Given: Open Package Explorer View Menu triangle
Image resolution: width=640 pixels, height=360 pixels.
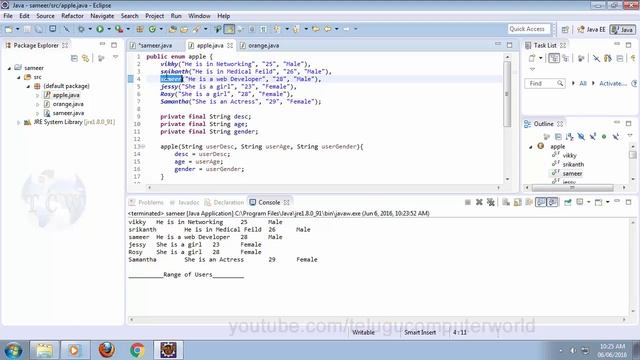Looking at the screenshot, I should pos(116,58).
